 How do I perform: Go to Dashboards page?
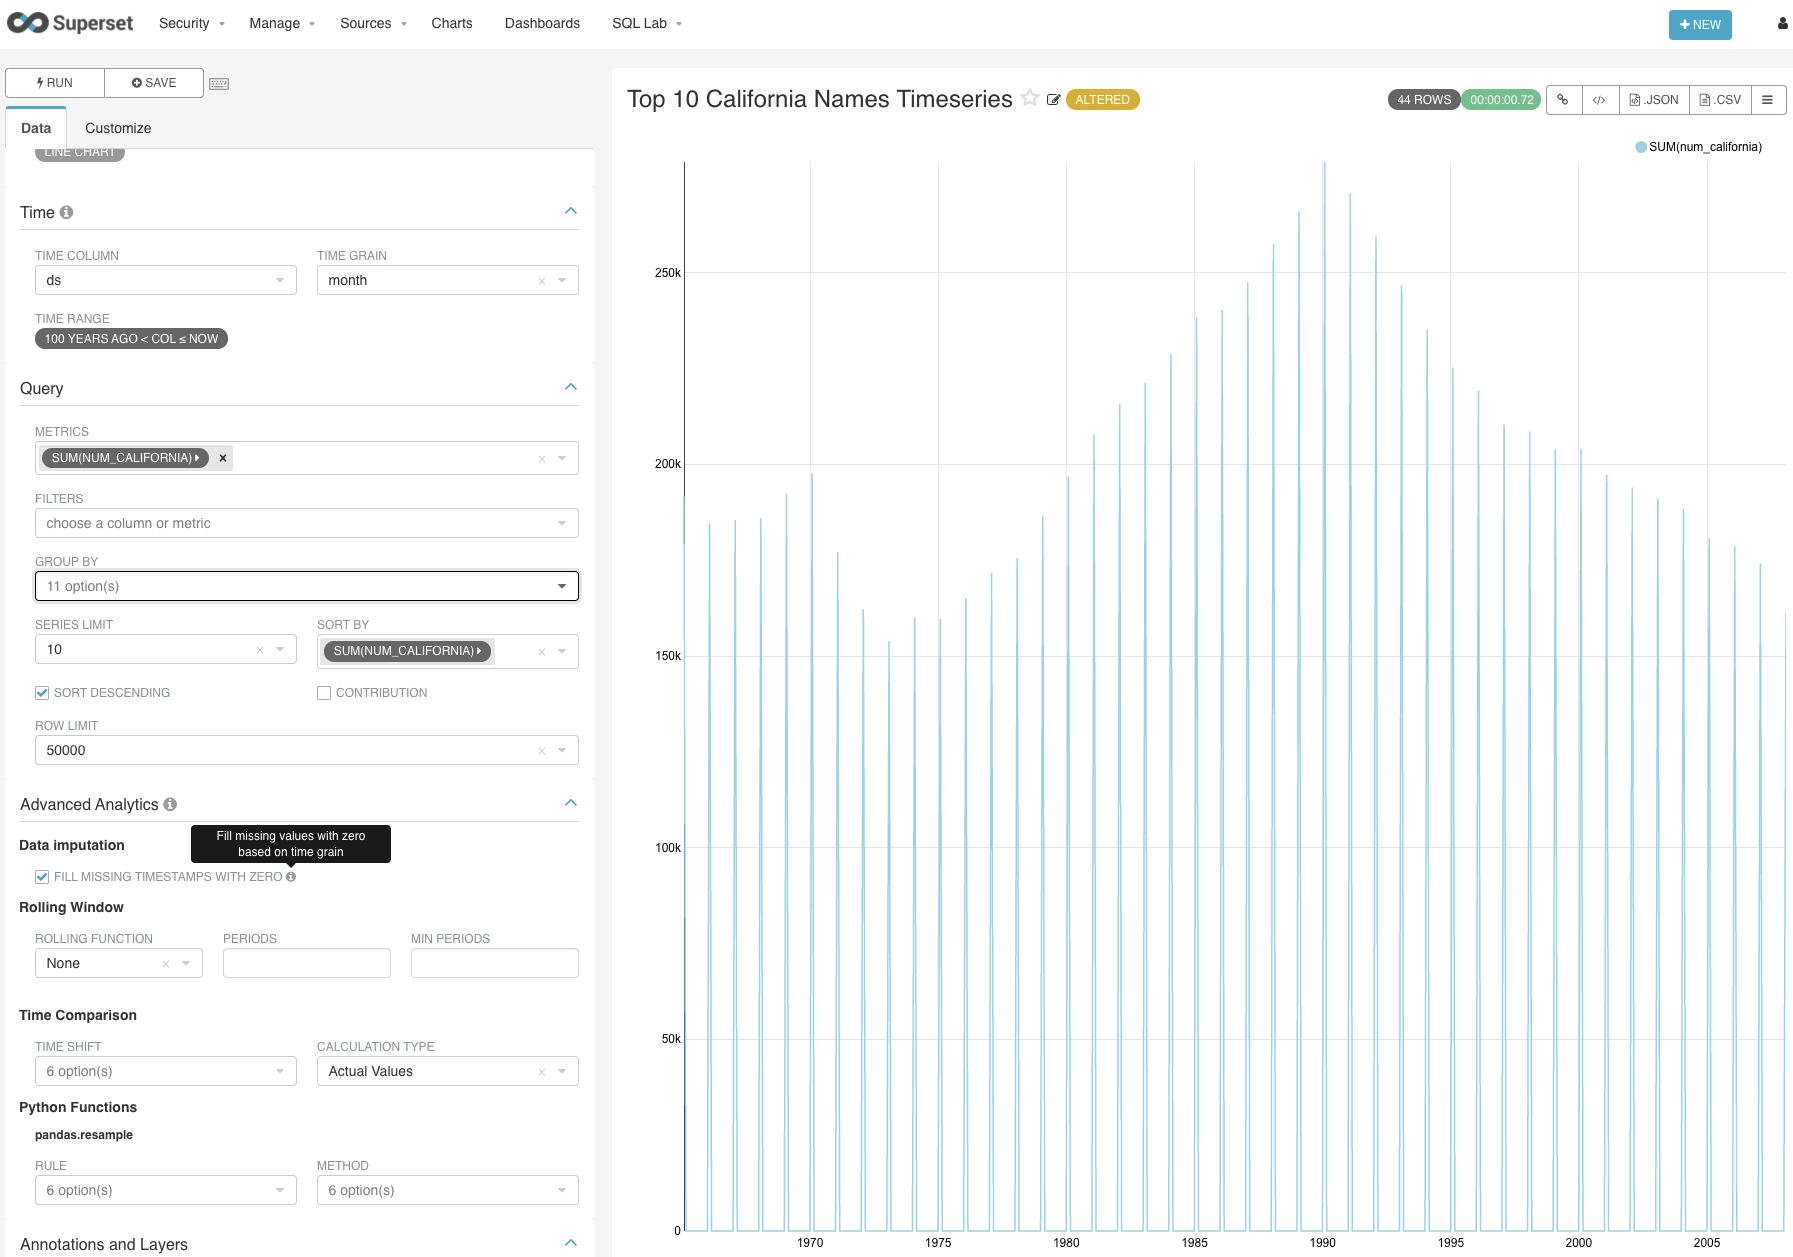point(542,23)
